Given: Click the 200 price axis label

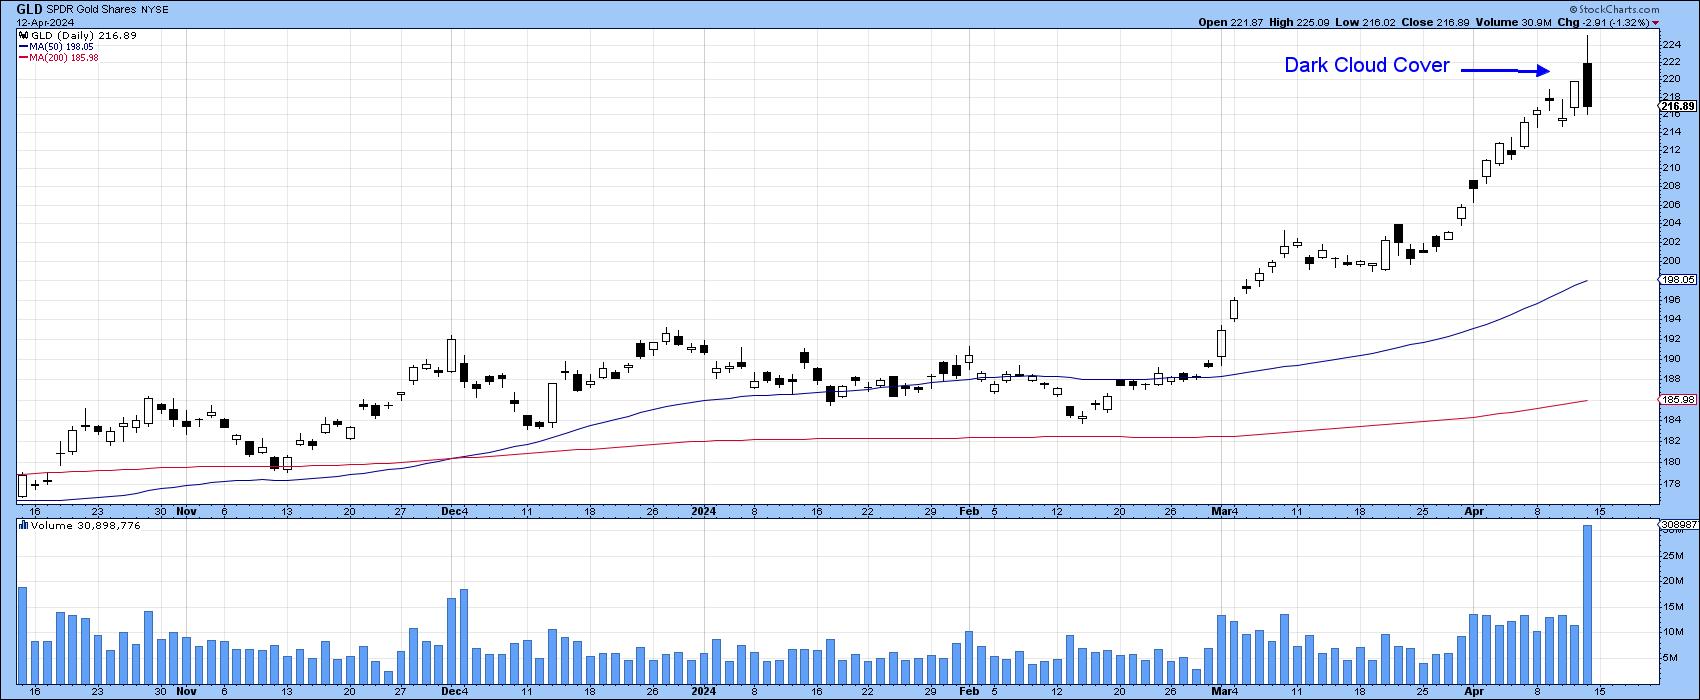Looking at the screenshot, I should pos(1672,261).
